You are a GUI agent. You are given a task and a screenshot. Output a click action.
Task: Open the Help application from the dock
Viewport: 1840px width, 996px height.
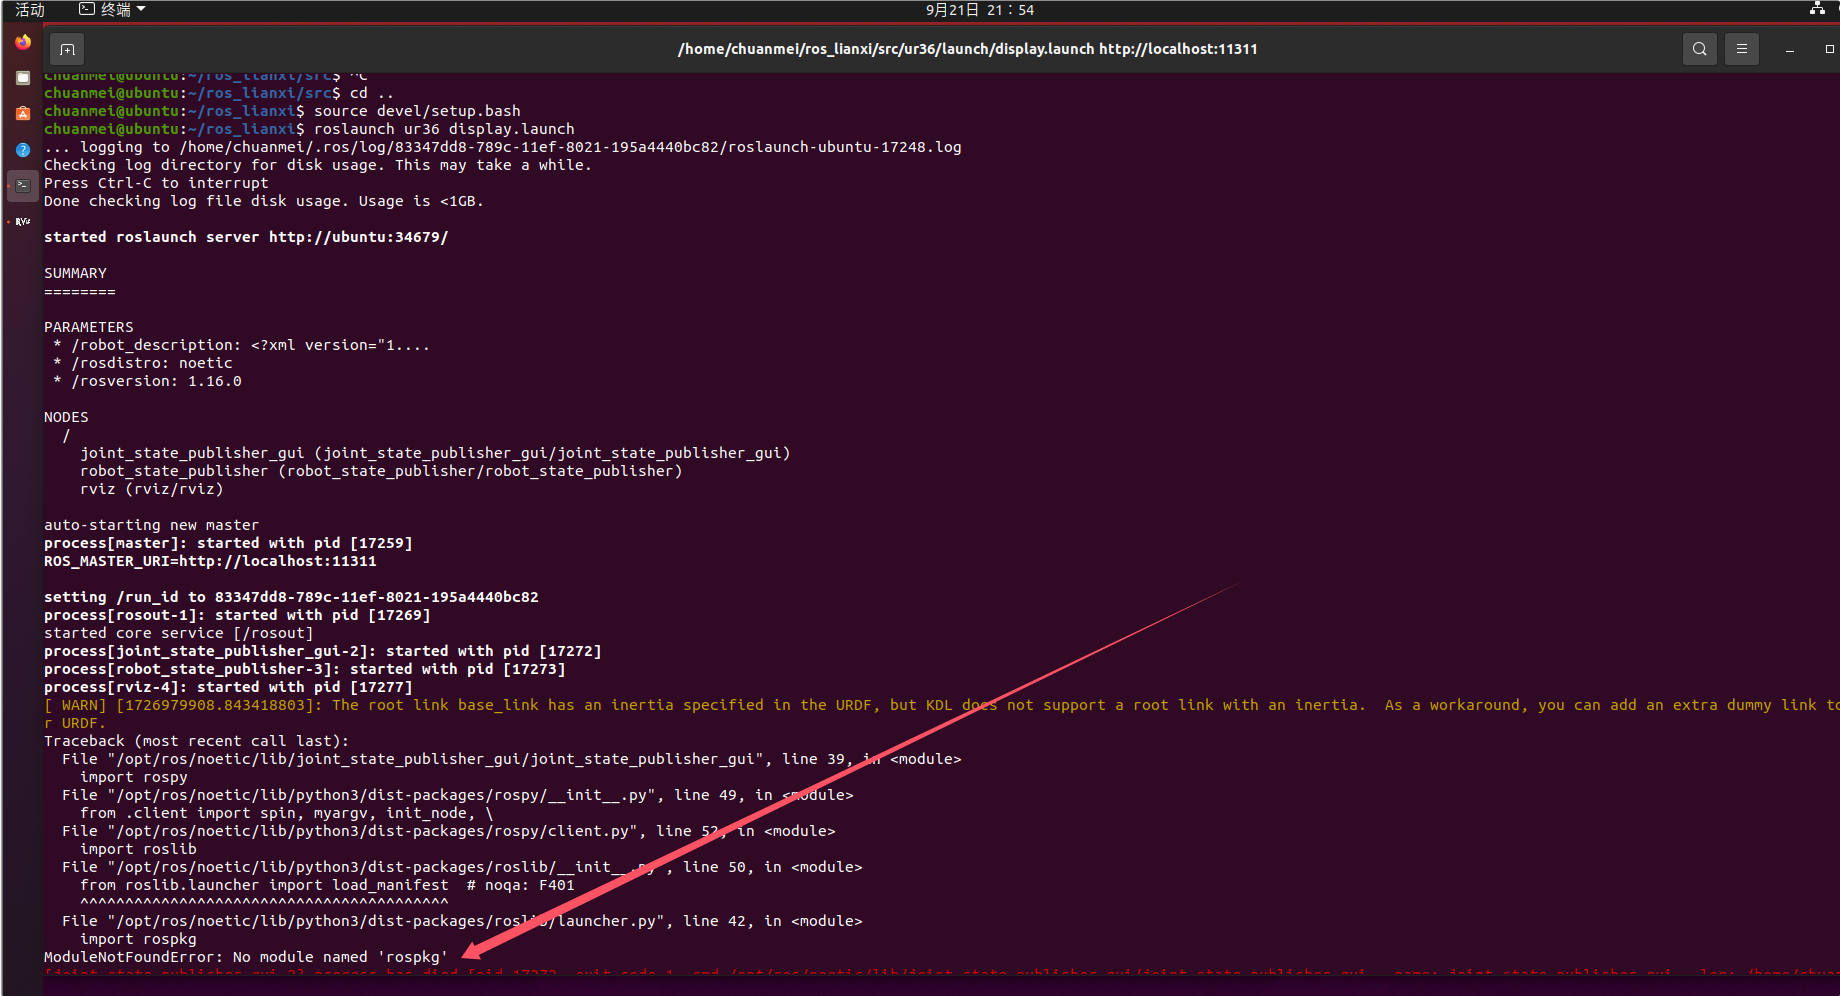(x=22, y=149)
